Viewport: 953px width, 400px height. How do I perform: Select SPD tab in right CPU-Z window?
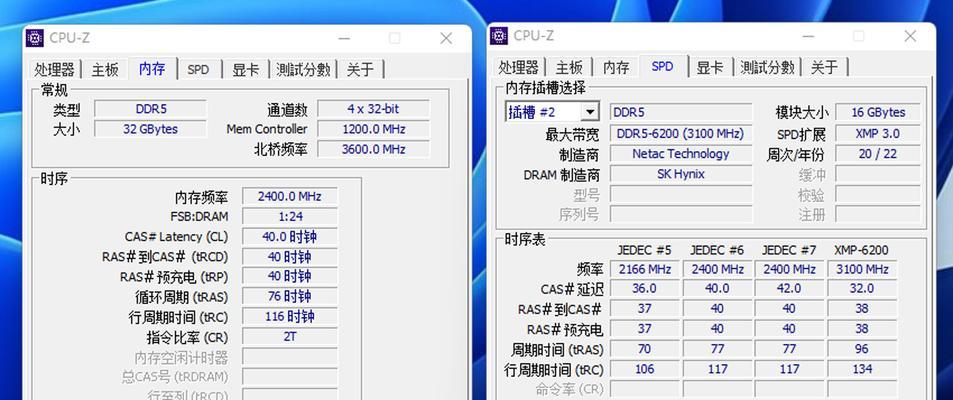[x=662, y=66]
